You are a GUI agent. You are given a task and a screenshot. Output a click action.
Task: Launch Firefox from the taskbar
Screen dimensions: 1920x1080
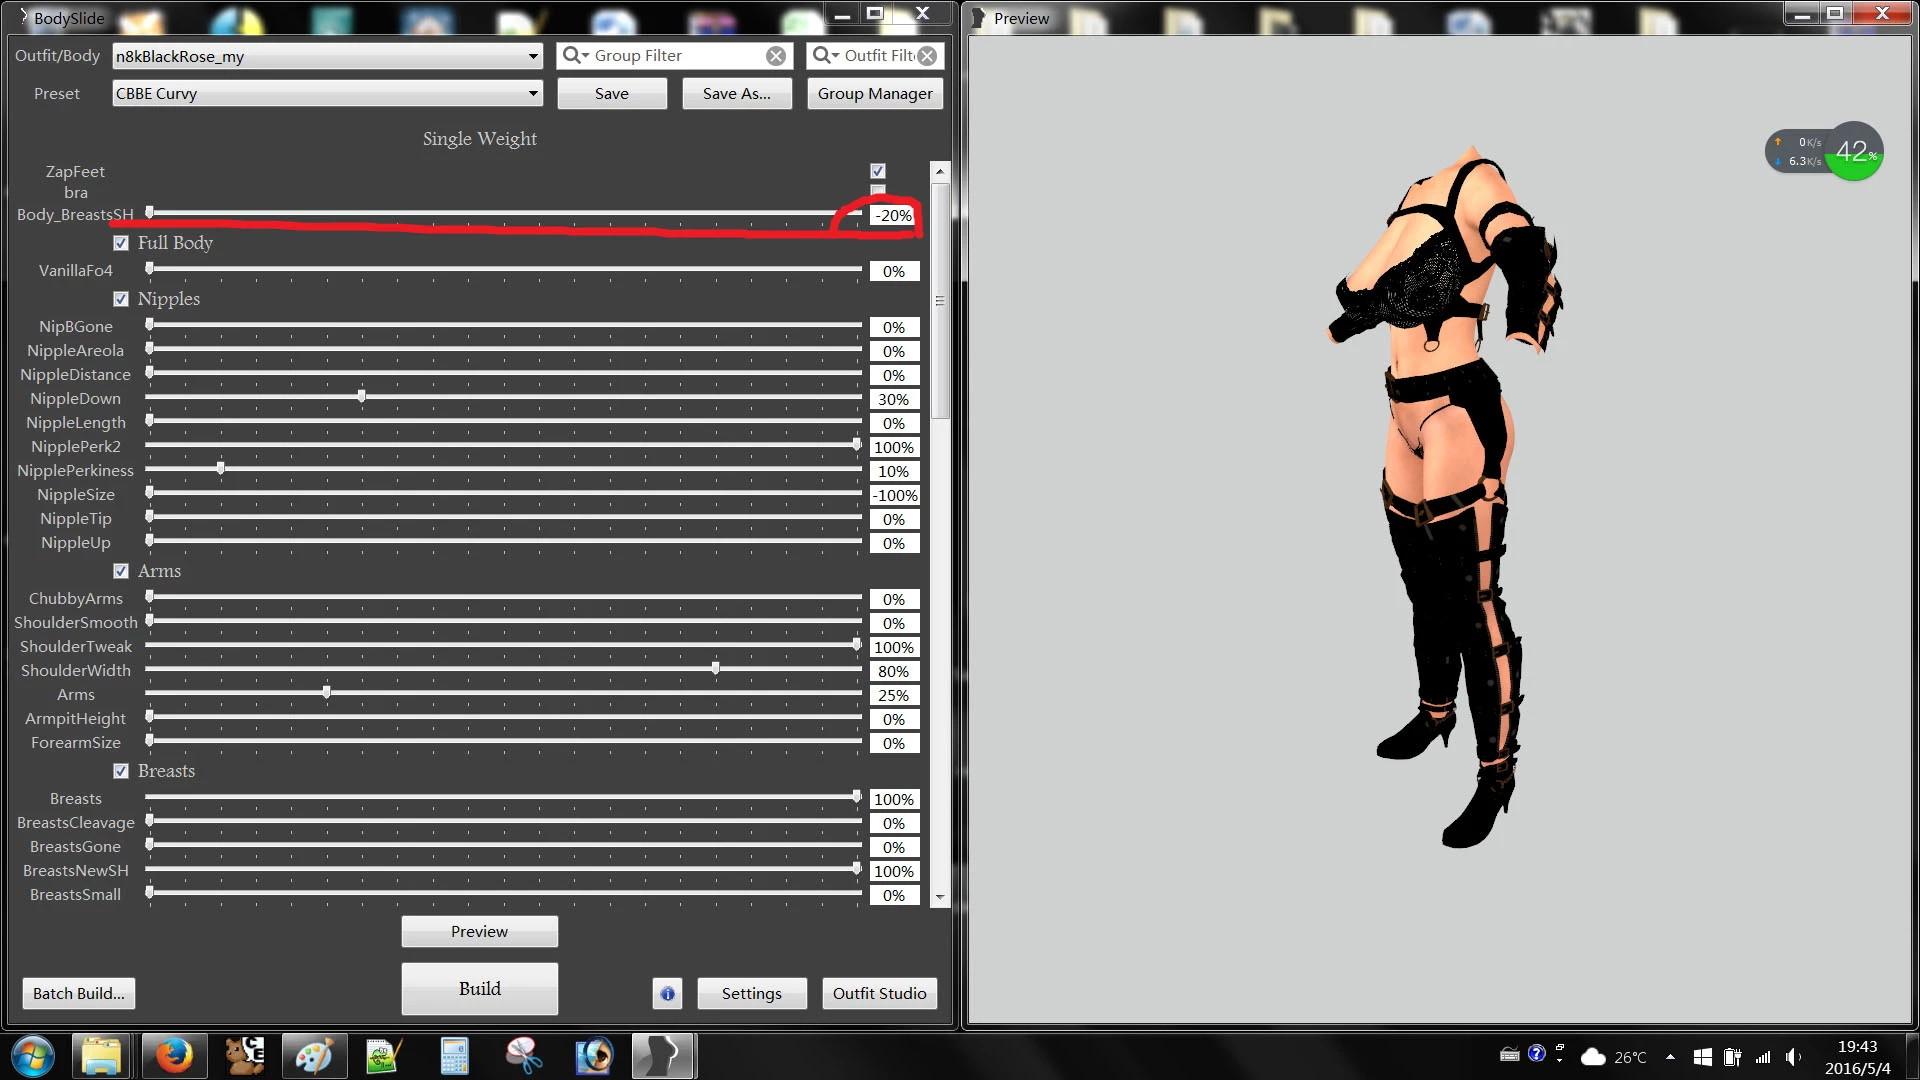[x=174, y=1056]
